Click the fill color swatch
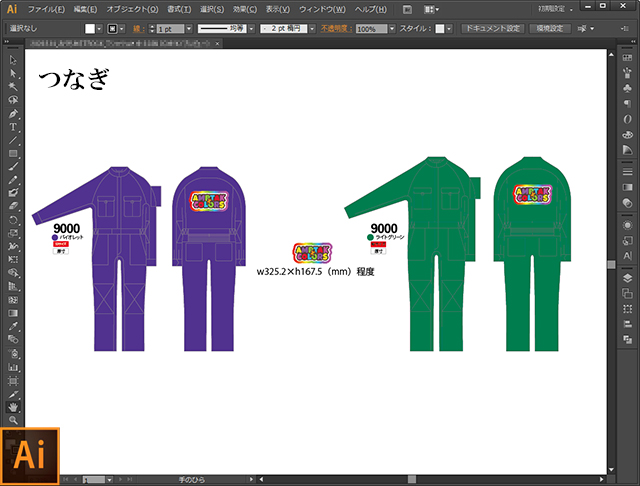This screenshot has width=640, height=486. click(x=90, y=29)
